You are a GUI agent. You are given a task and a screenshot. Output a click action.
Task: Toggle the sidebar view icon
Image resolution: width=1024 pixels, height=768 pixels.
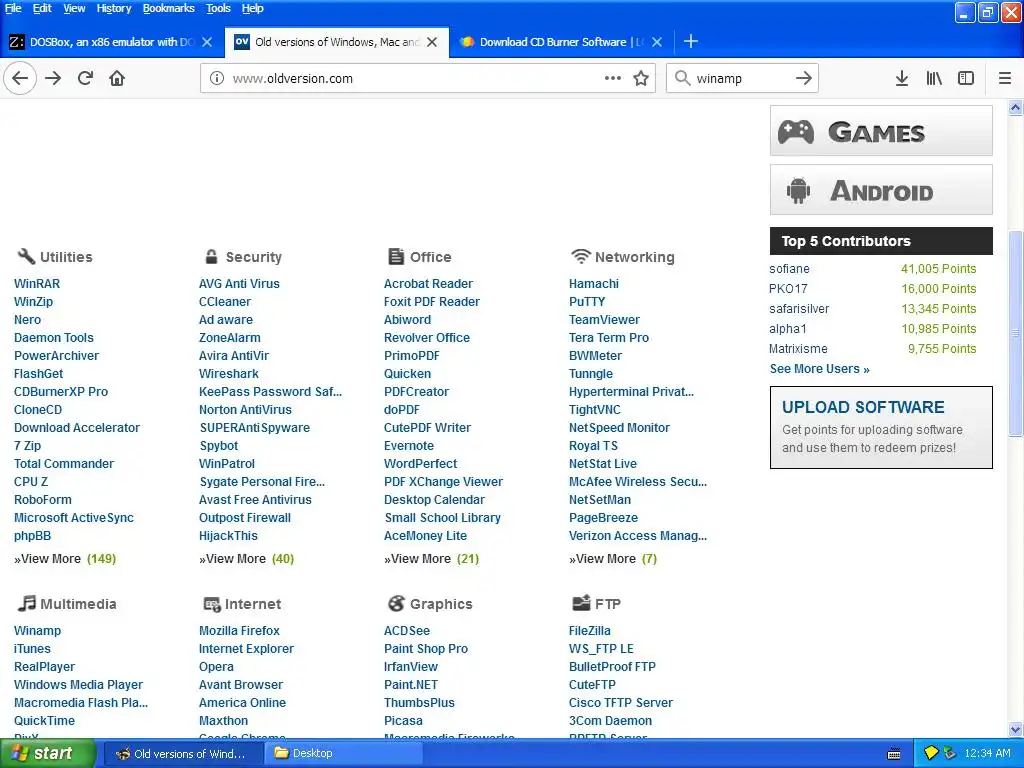(x=966, y=78)
